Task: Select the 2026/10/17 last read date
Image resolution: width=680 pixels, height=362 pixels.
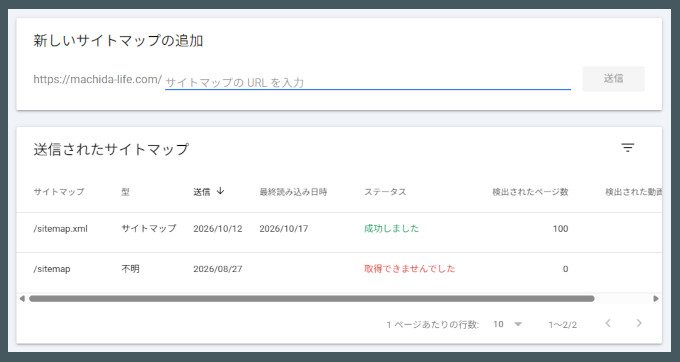Action: [x=284, y=228]
